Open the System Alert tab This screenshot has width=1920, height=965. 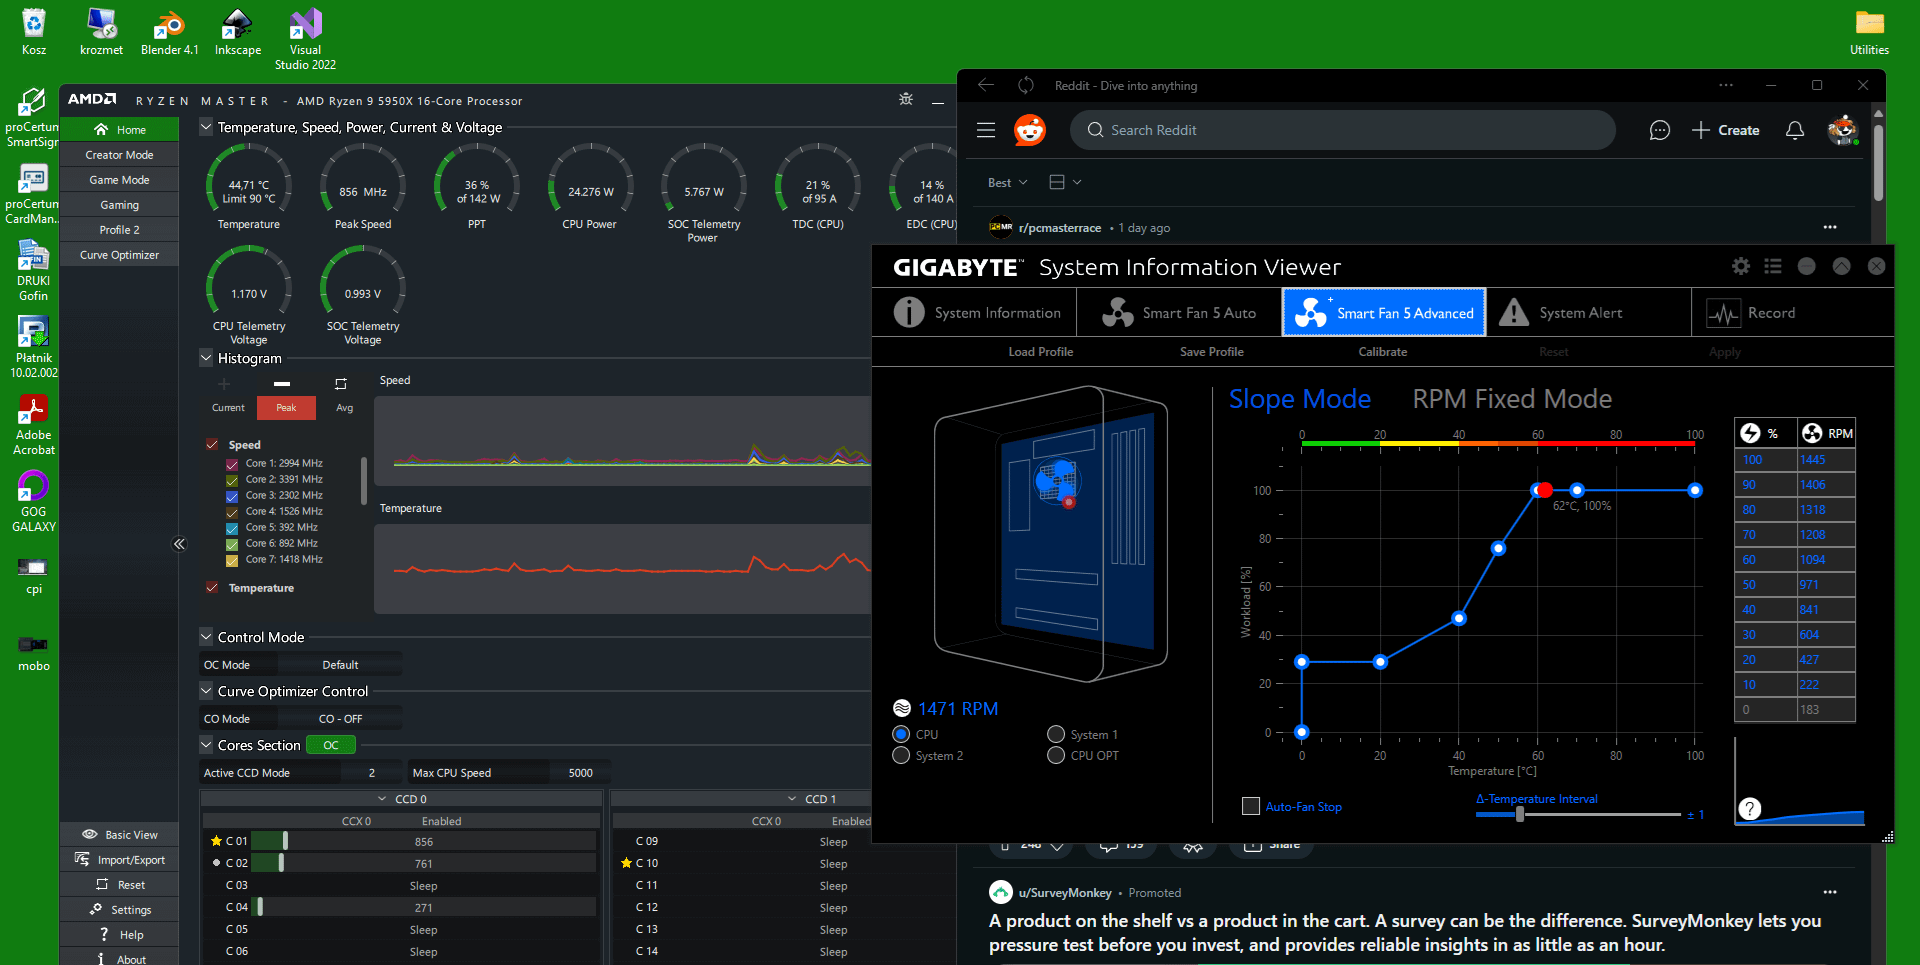click(x=1588, y=312)
